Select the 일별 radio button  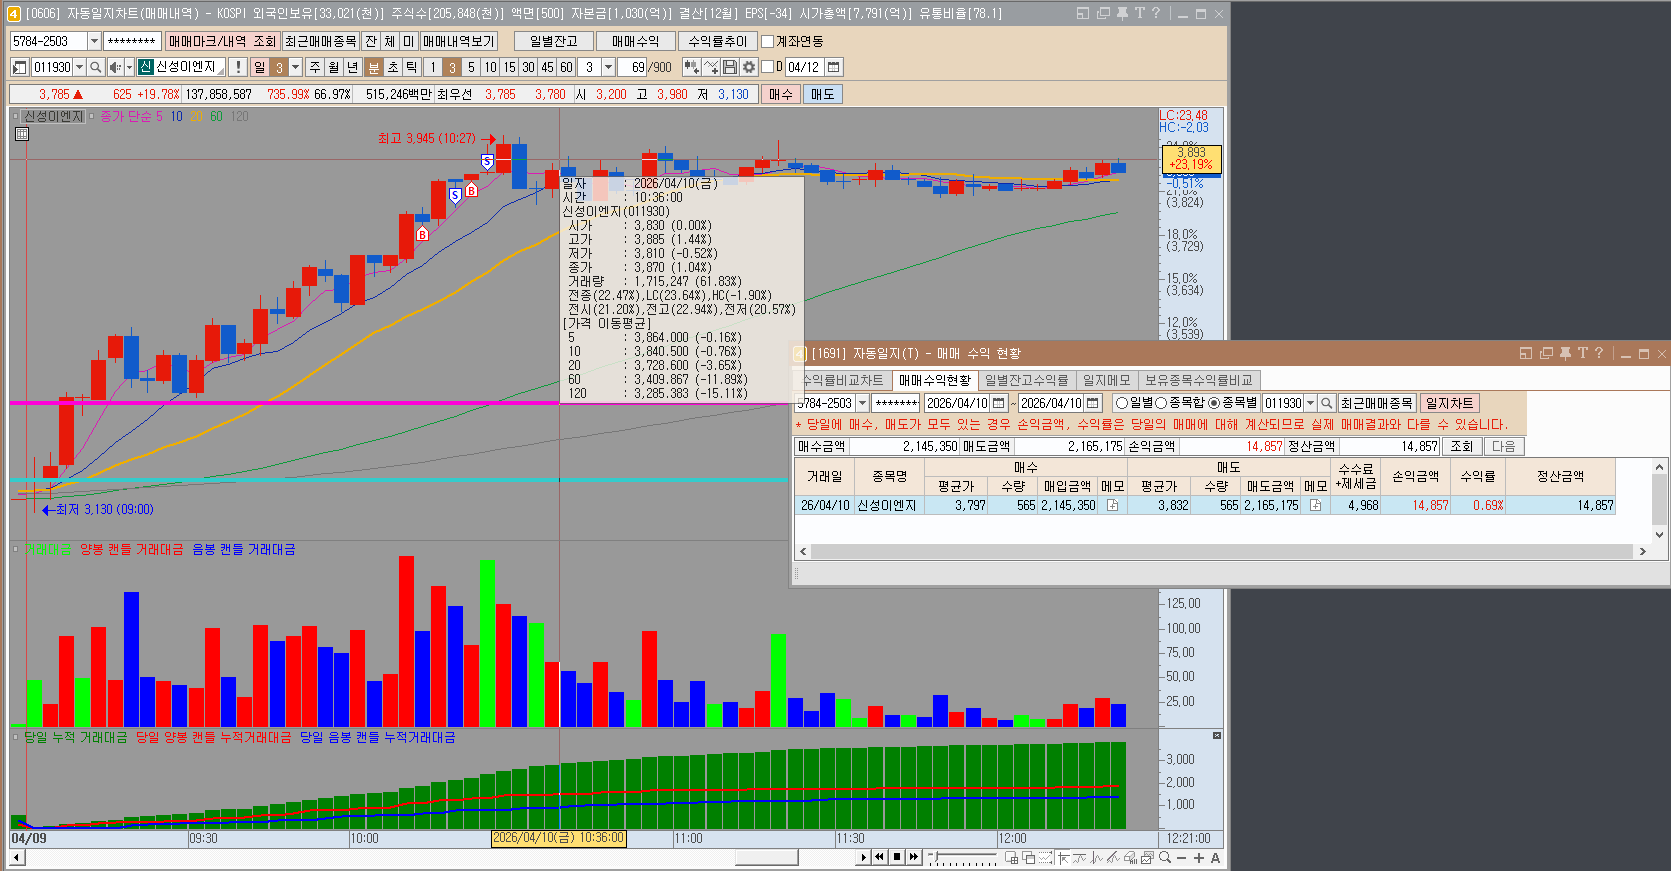pos(1122,403)
